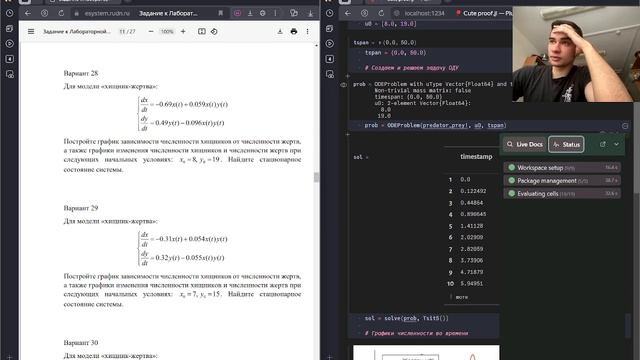Viewport: 640px width, 360px height.
Task: Click the table value 5.94951
Action: pyautogui.click(x=471, y=283)
